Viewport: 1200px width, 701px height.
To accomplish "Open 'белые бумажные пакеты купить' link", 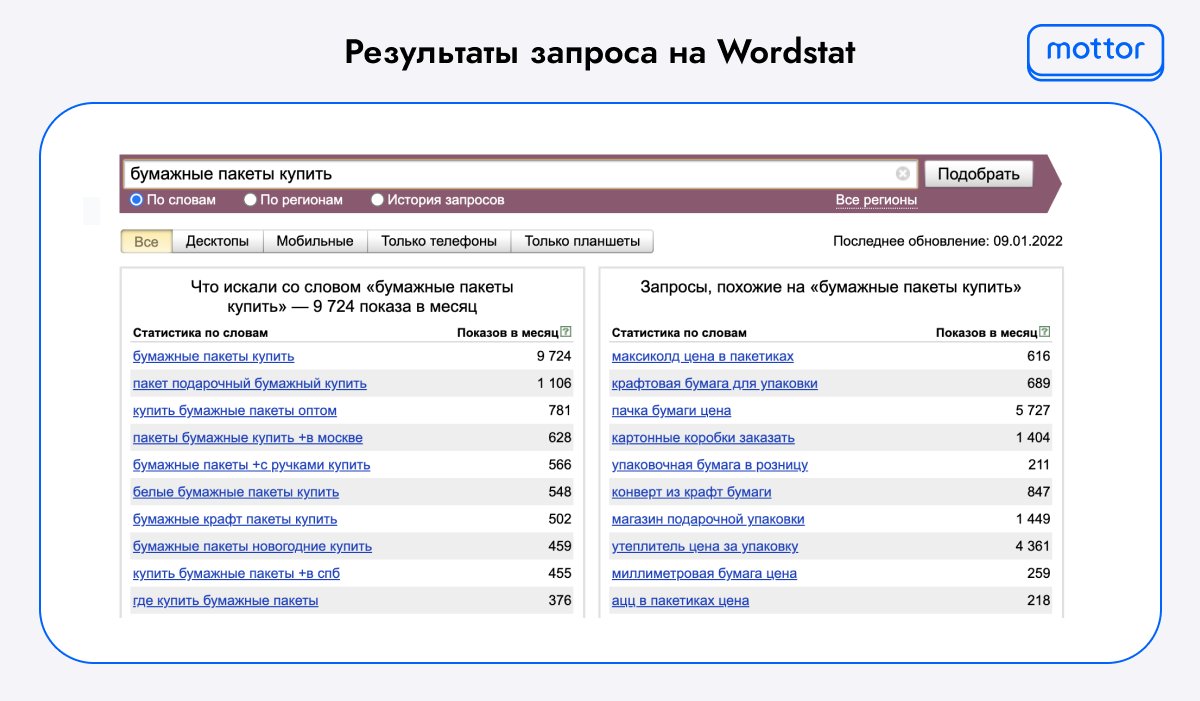I will 235,491.
